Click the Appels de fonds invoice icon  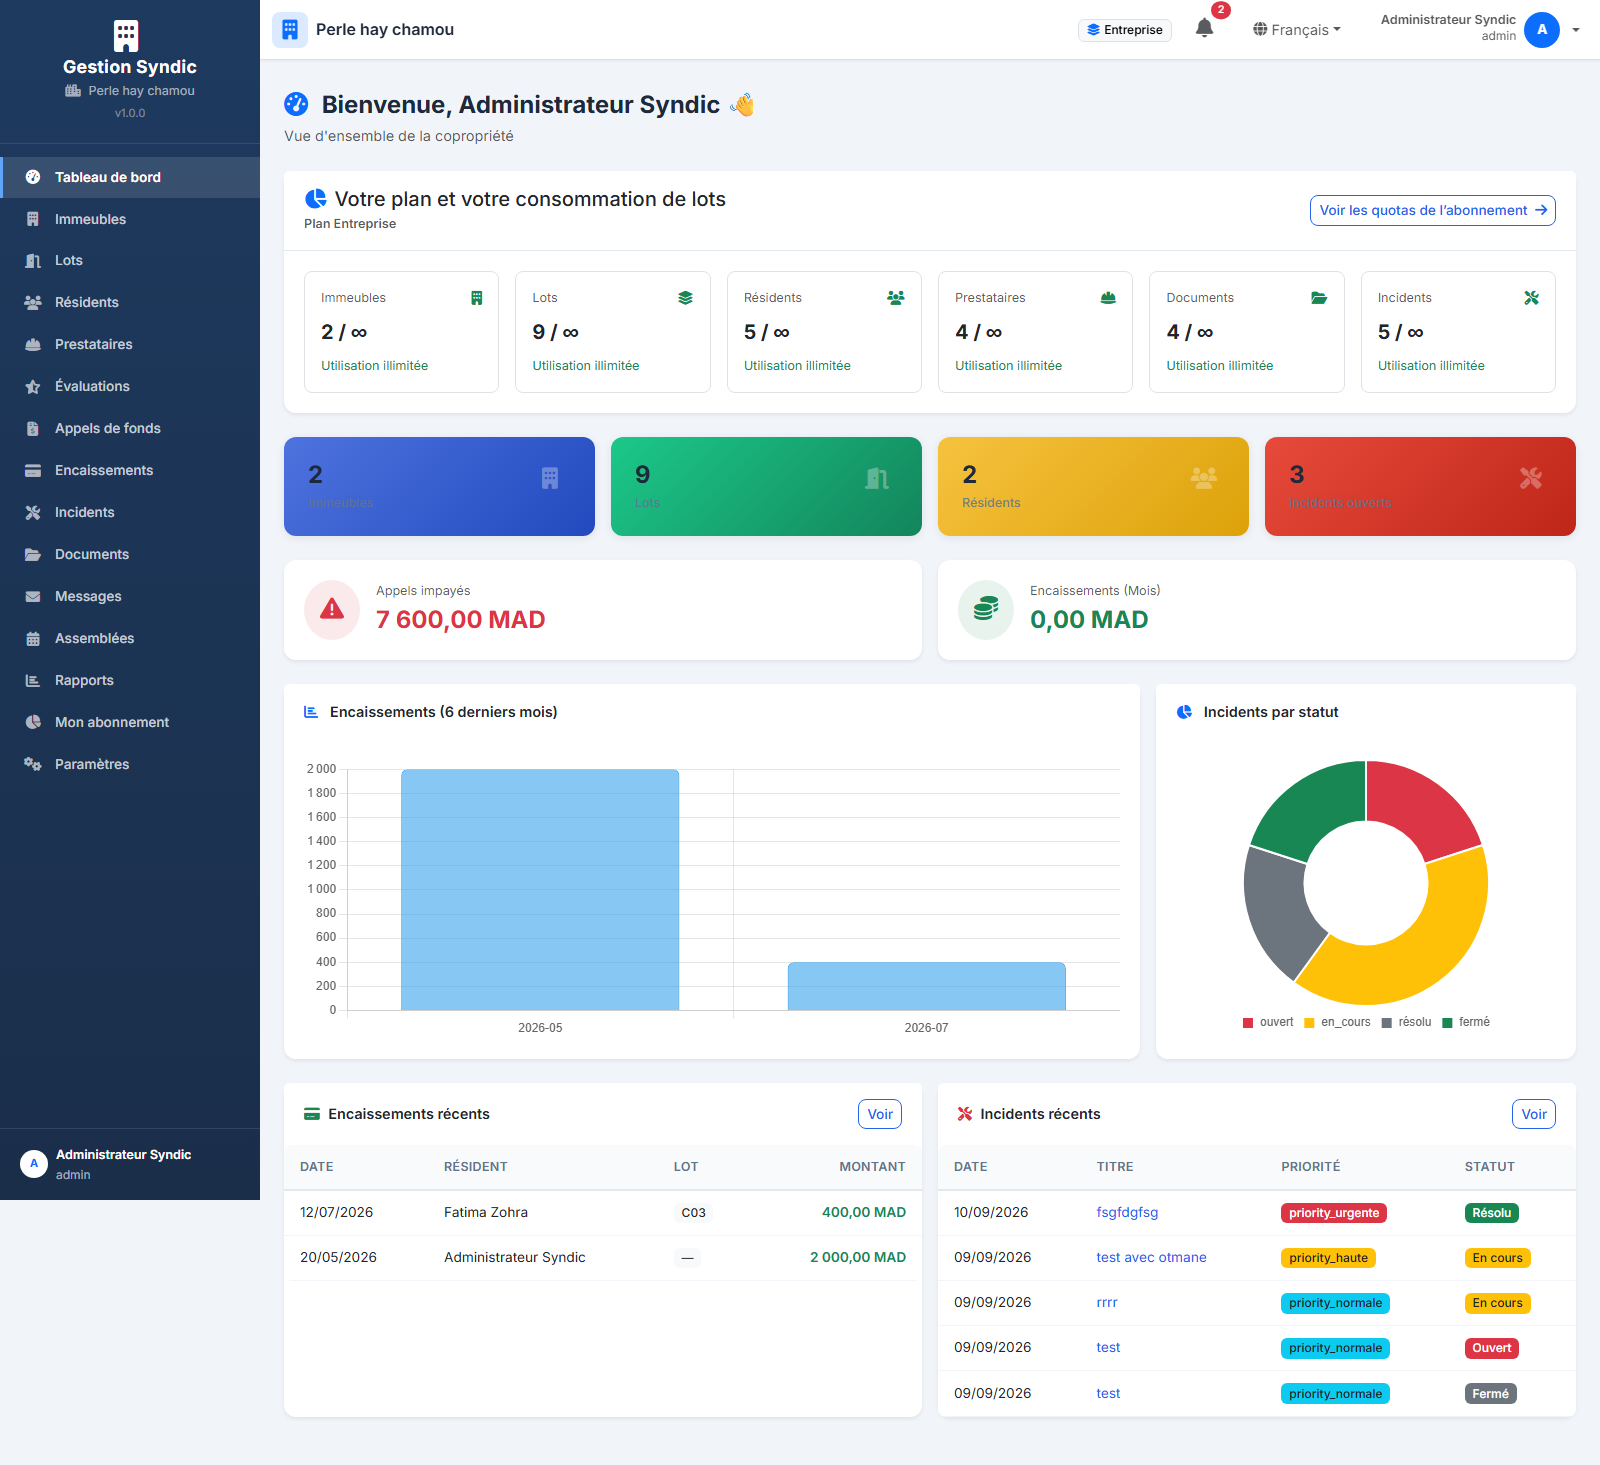[33, 429]
